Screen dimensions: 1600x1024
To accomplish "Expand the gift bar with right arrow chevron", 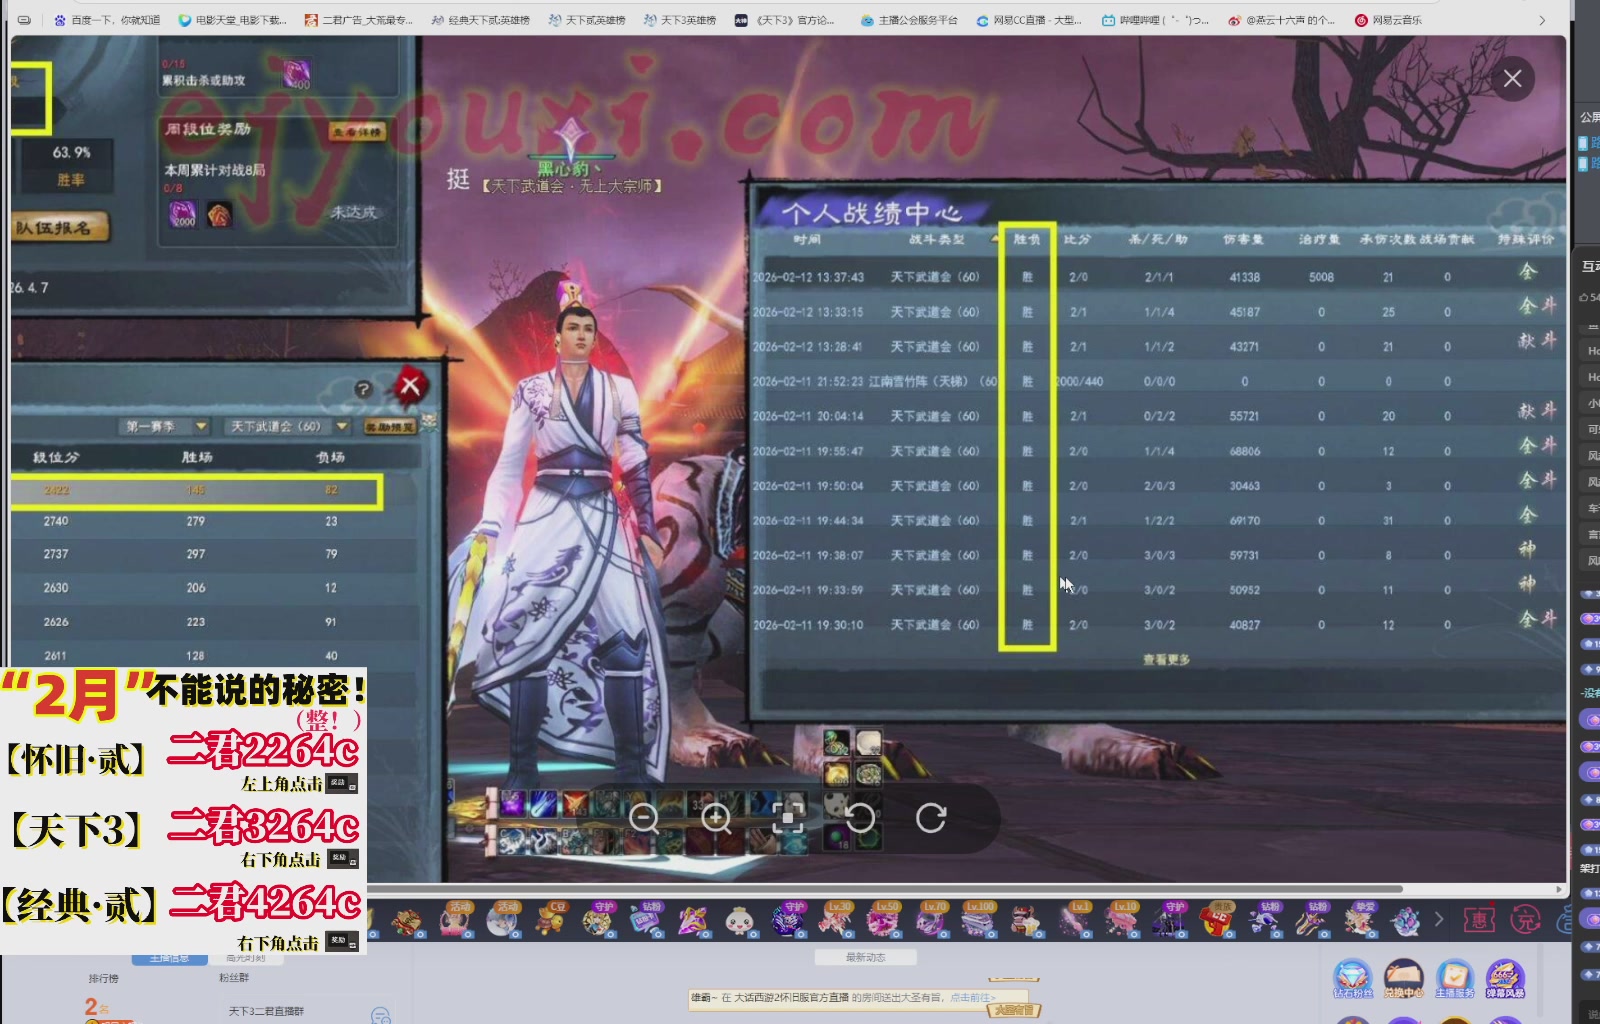I will coord(1440,919).
